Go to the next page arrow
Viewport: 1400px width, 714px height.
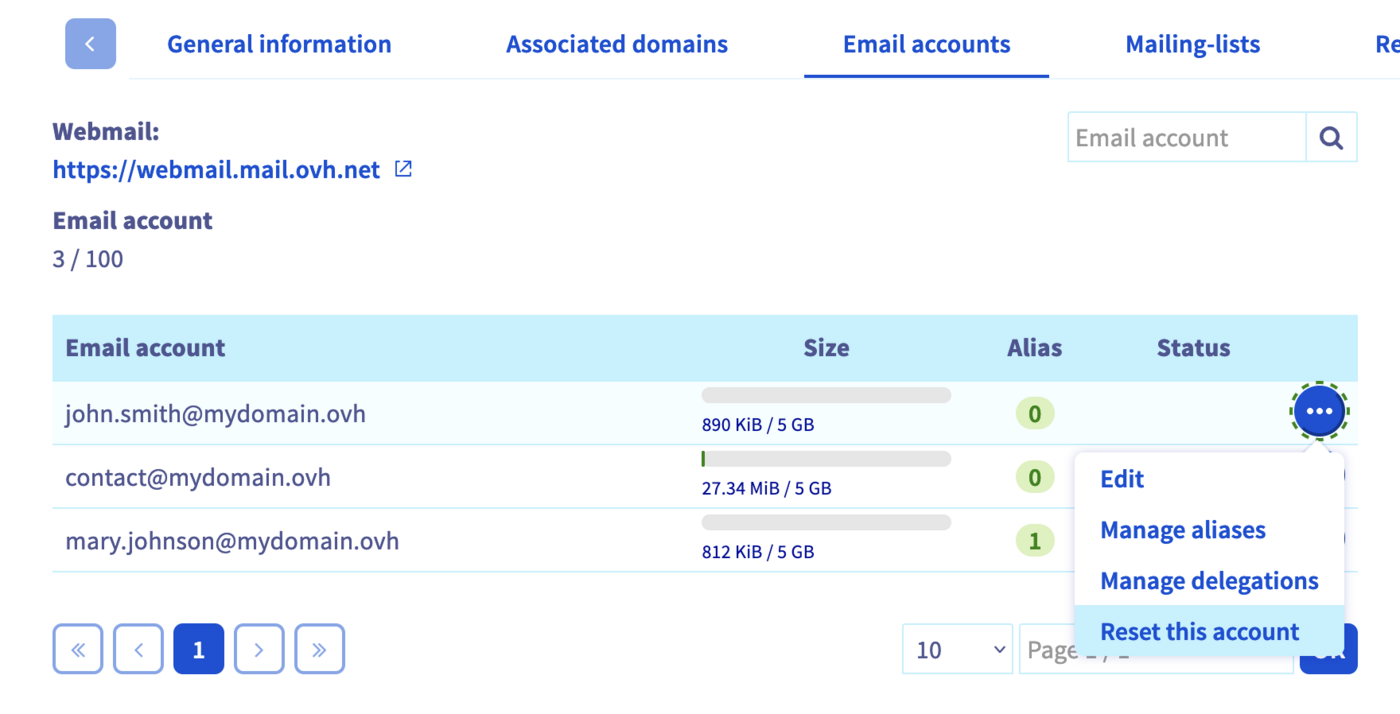coord(259,650)
